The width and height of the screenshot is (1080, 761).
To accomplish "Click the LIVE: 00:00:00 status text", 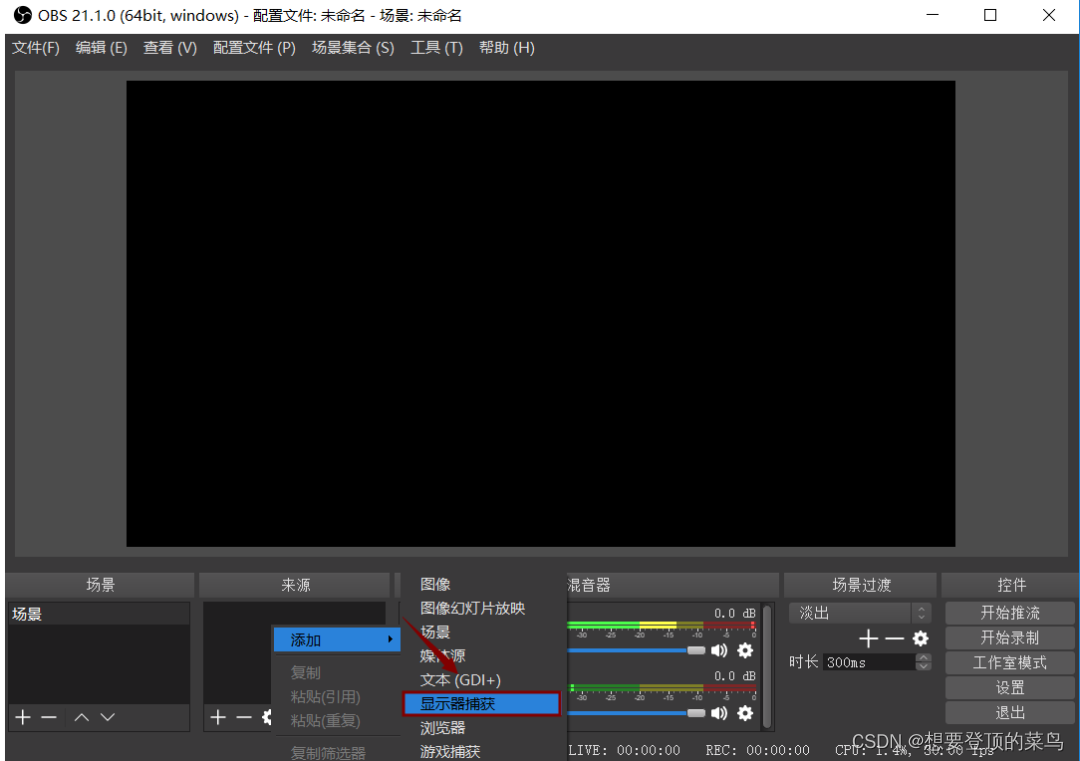I will tap(624, 750).
